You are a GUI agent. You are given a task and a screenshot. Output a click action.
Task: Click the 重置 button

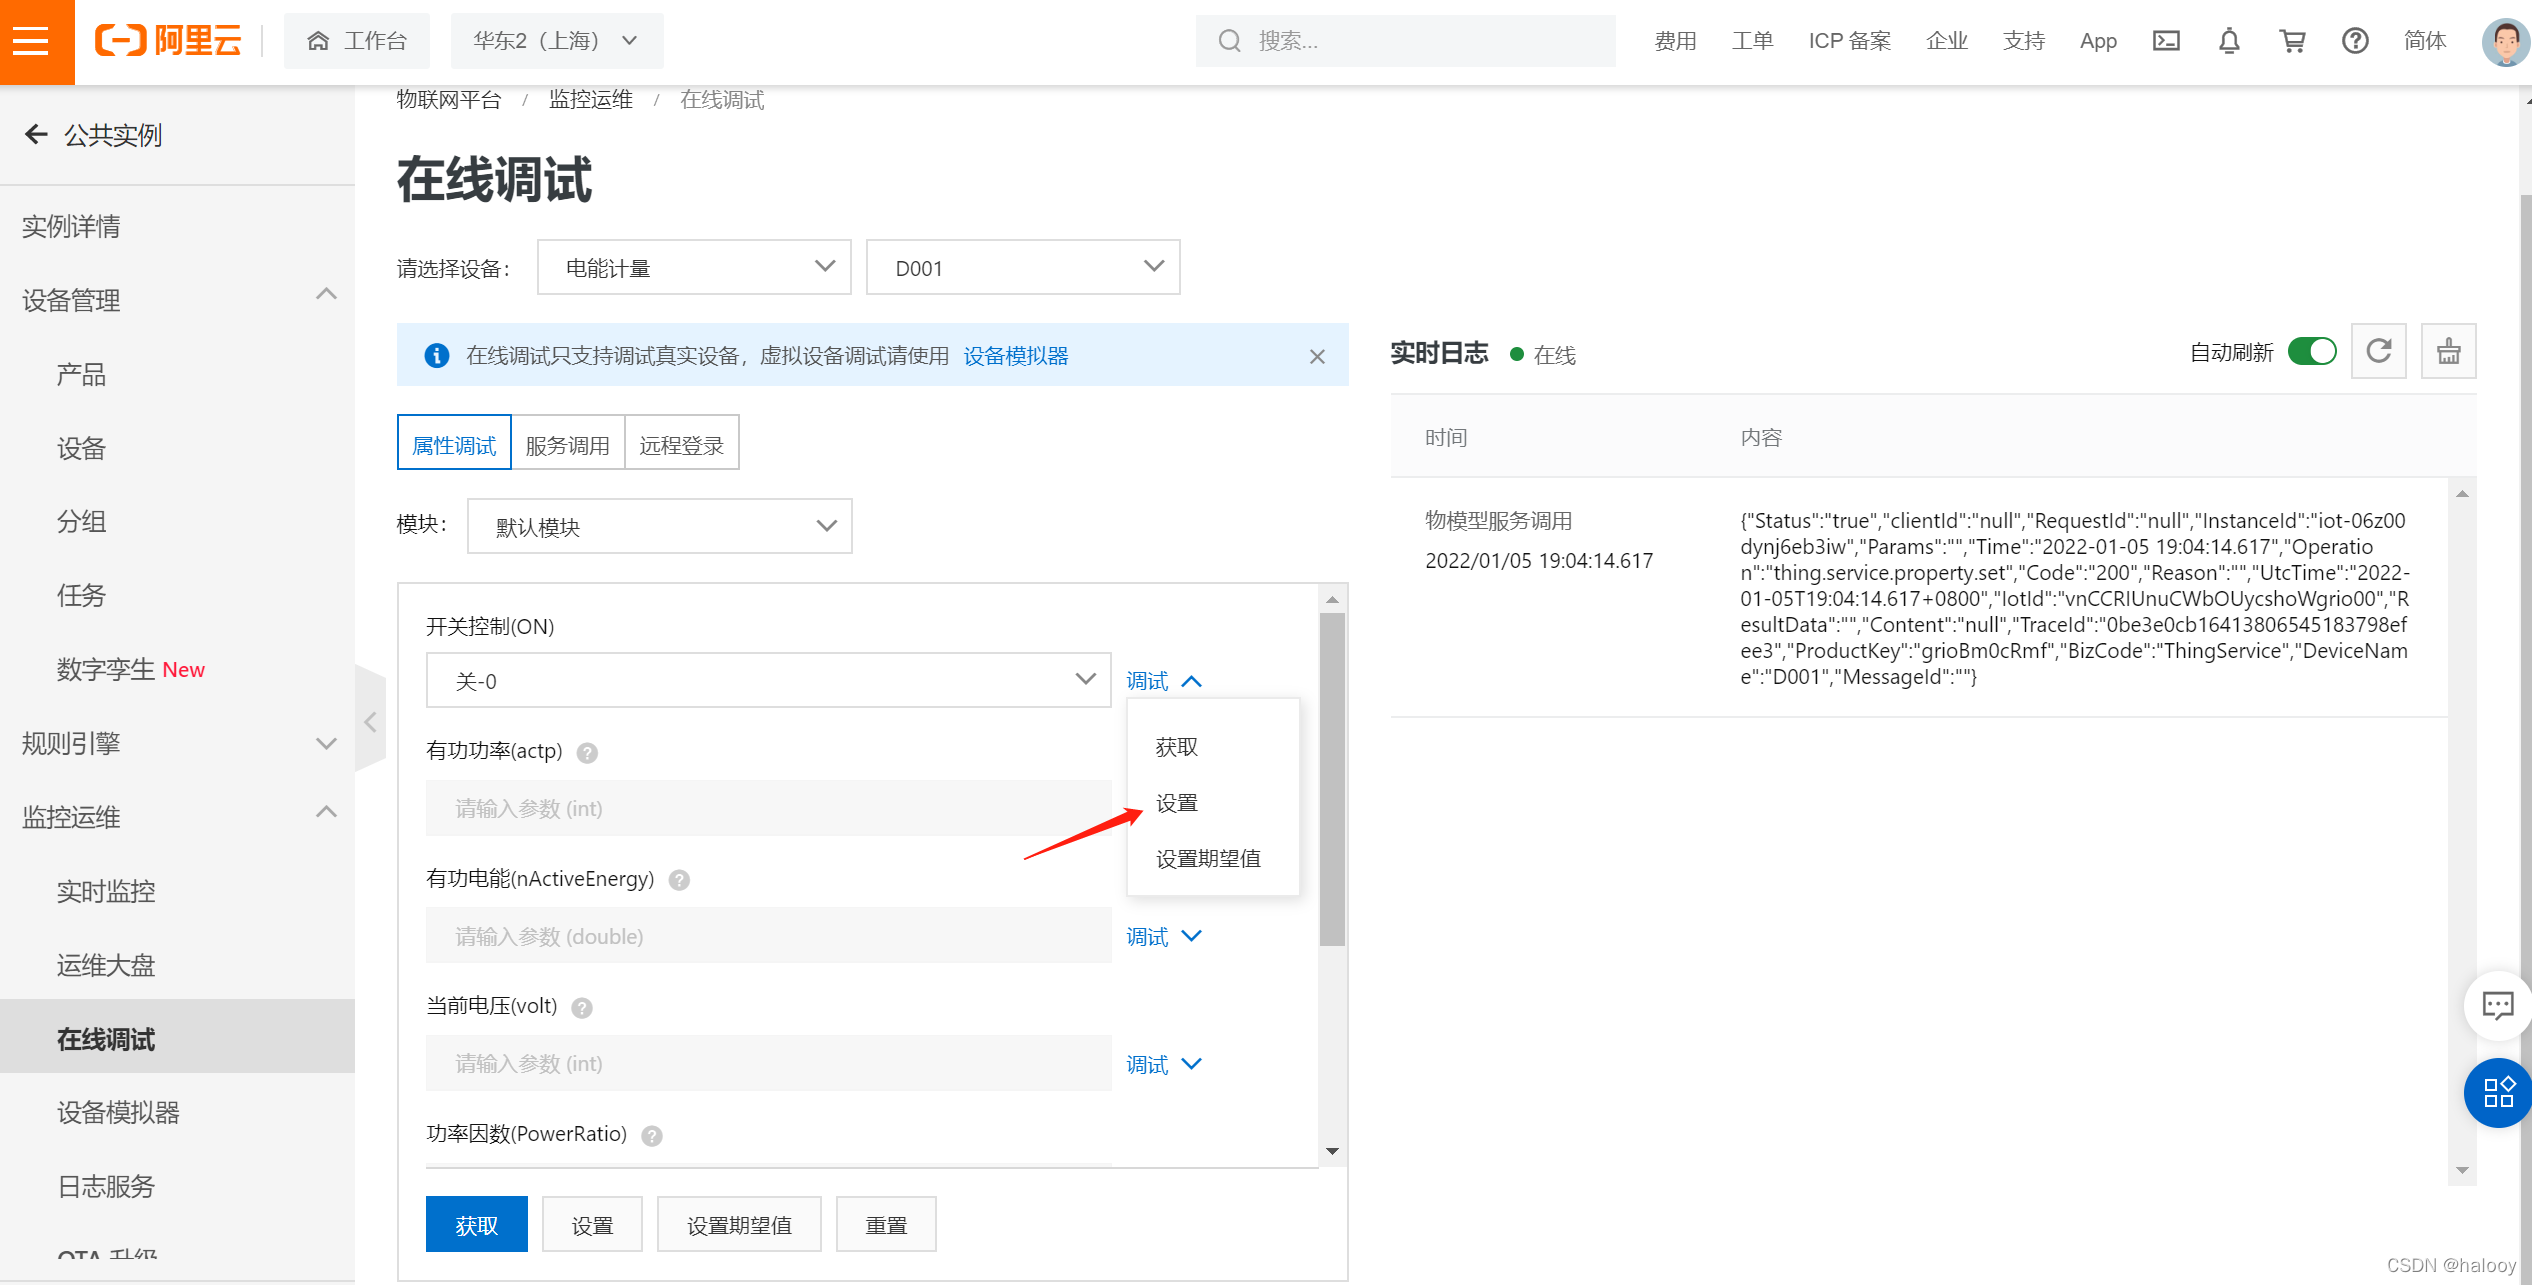click(886, 1224)
